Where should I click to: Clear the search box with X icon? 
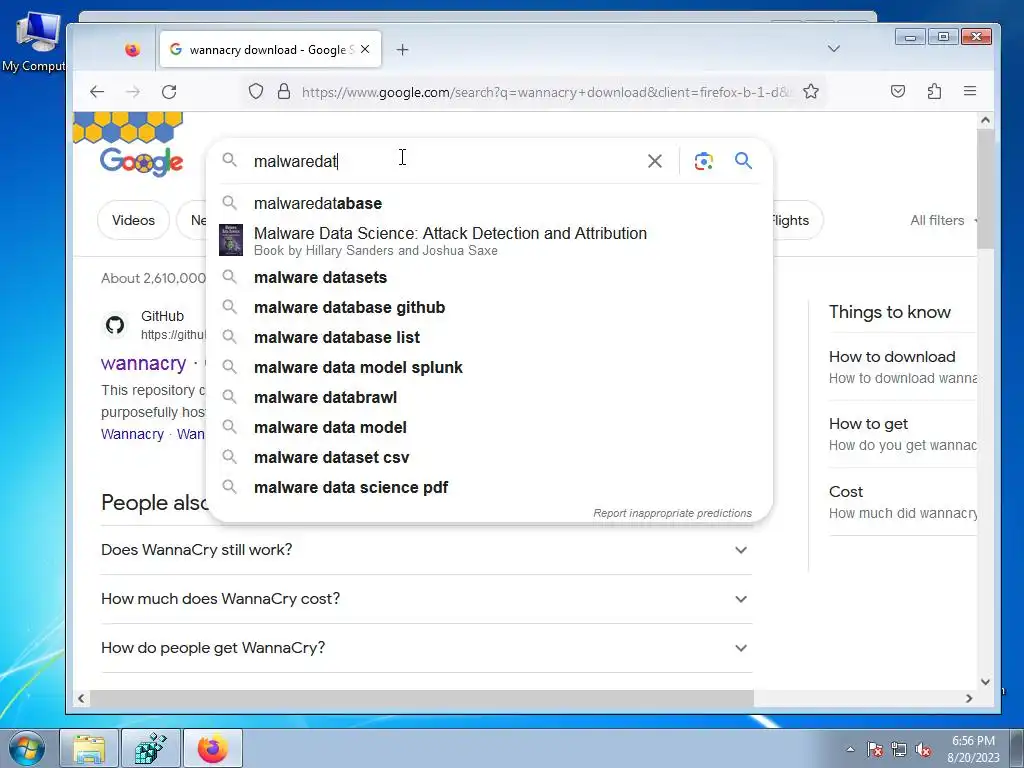click(x=654, y=161)
